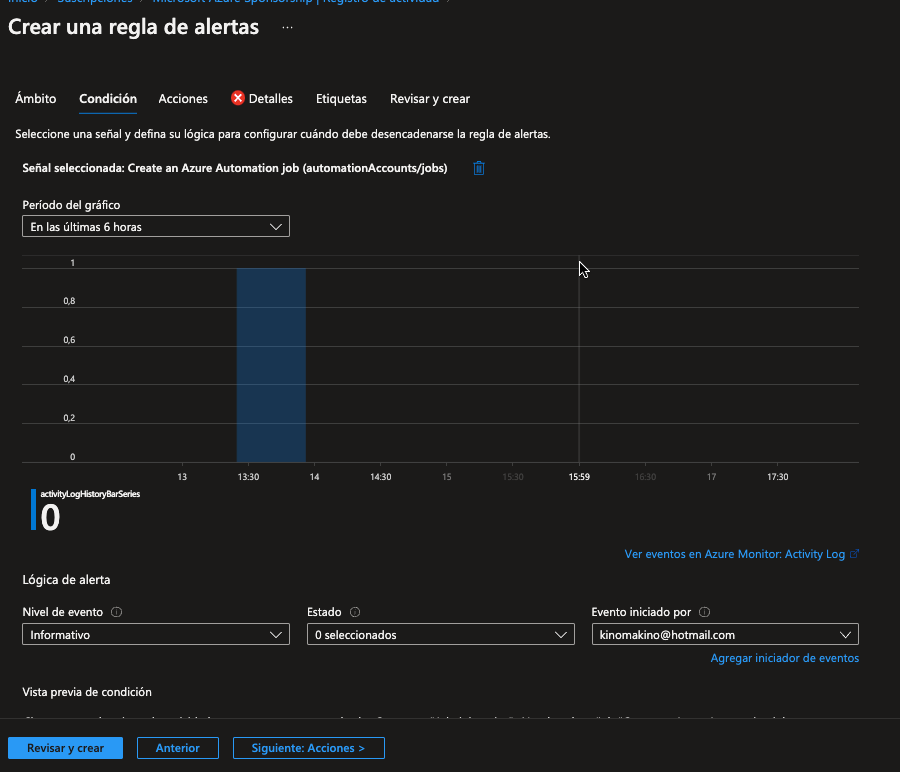Open the Nivel de evento dropdown
The image size is (900, 772).
click(x=156, y=635)
